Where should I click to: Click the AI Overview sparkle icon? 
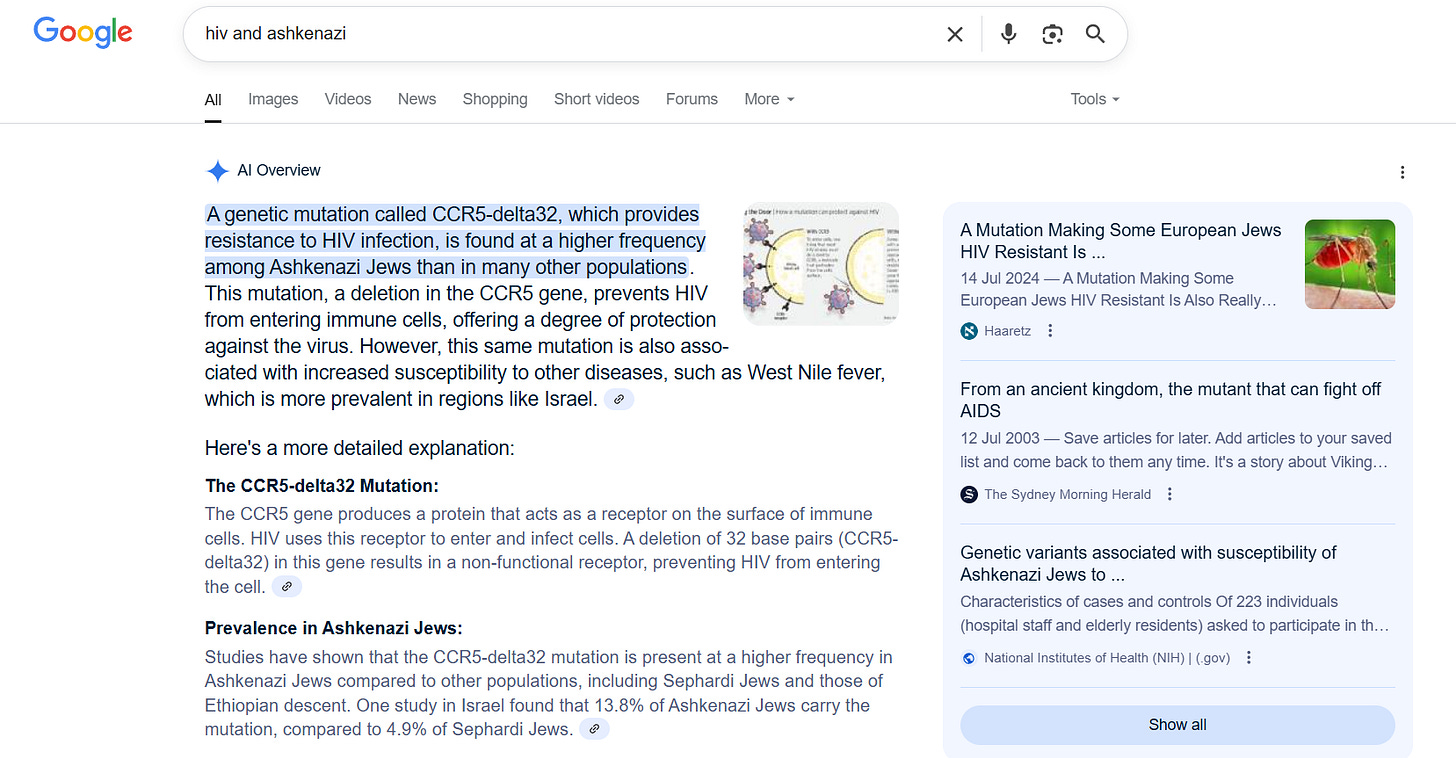pos(217,171)
